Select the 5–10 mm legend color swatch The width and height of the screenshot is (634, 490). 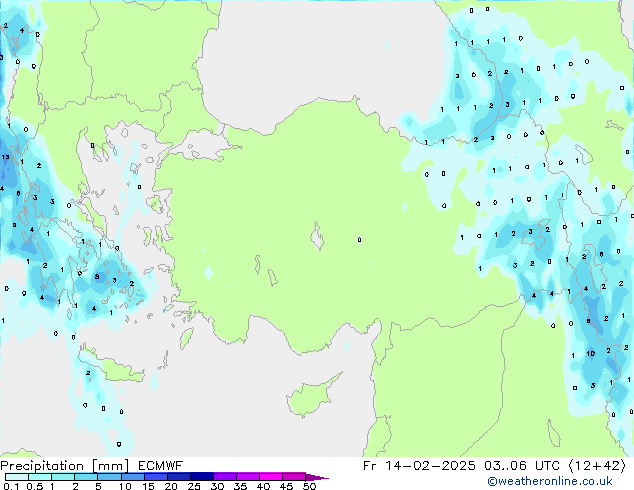point(109,477)
